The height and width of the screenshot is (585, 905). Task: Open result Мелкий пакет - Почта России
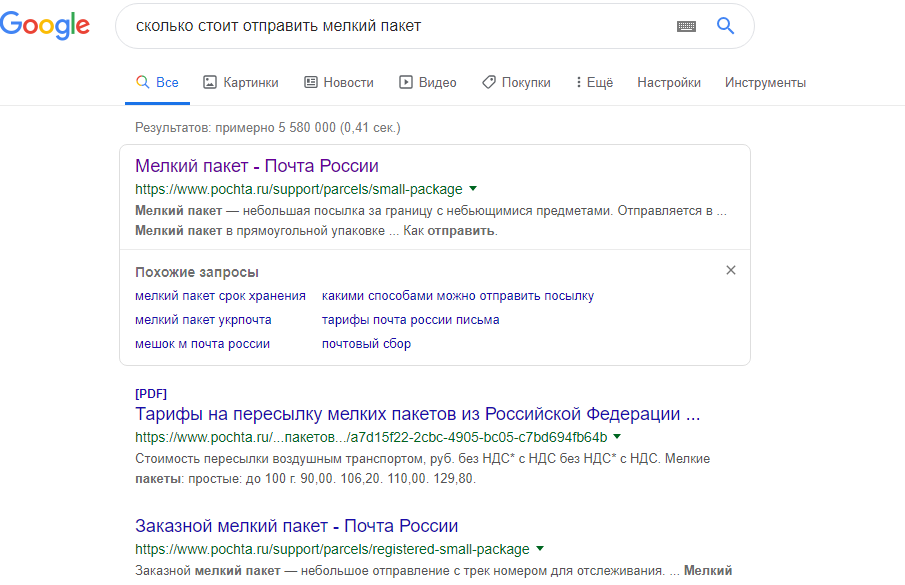[x=257, y=166]
